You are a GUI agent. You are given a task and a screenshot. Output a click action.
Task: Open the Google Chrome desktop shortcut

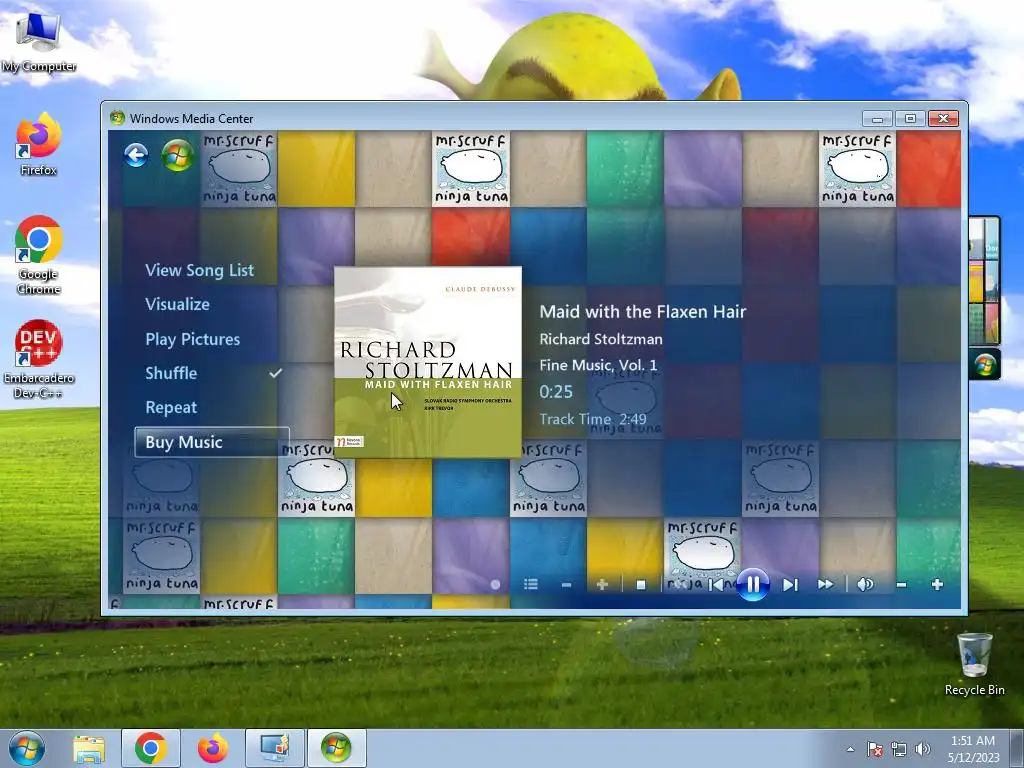39,255
